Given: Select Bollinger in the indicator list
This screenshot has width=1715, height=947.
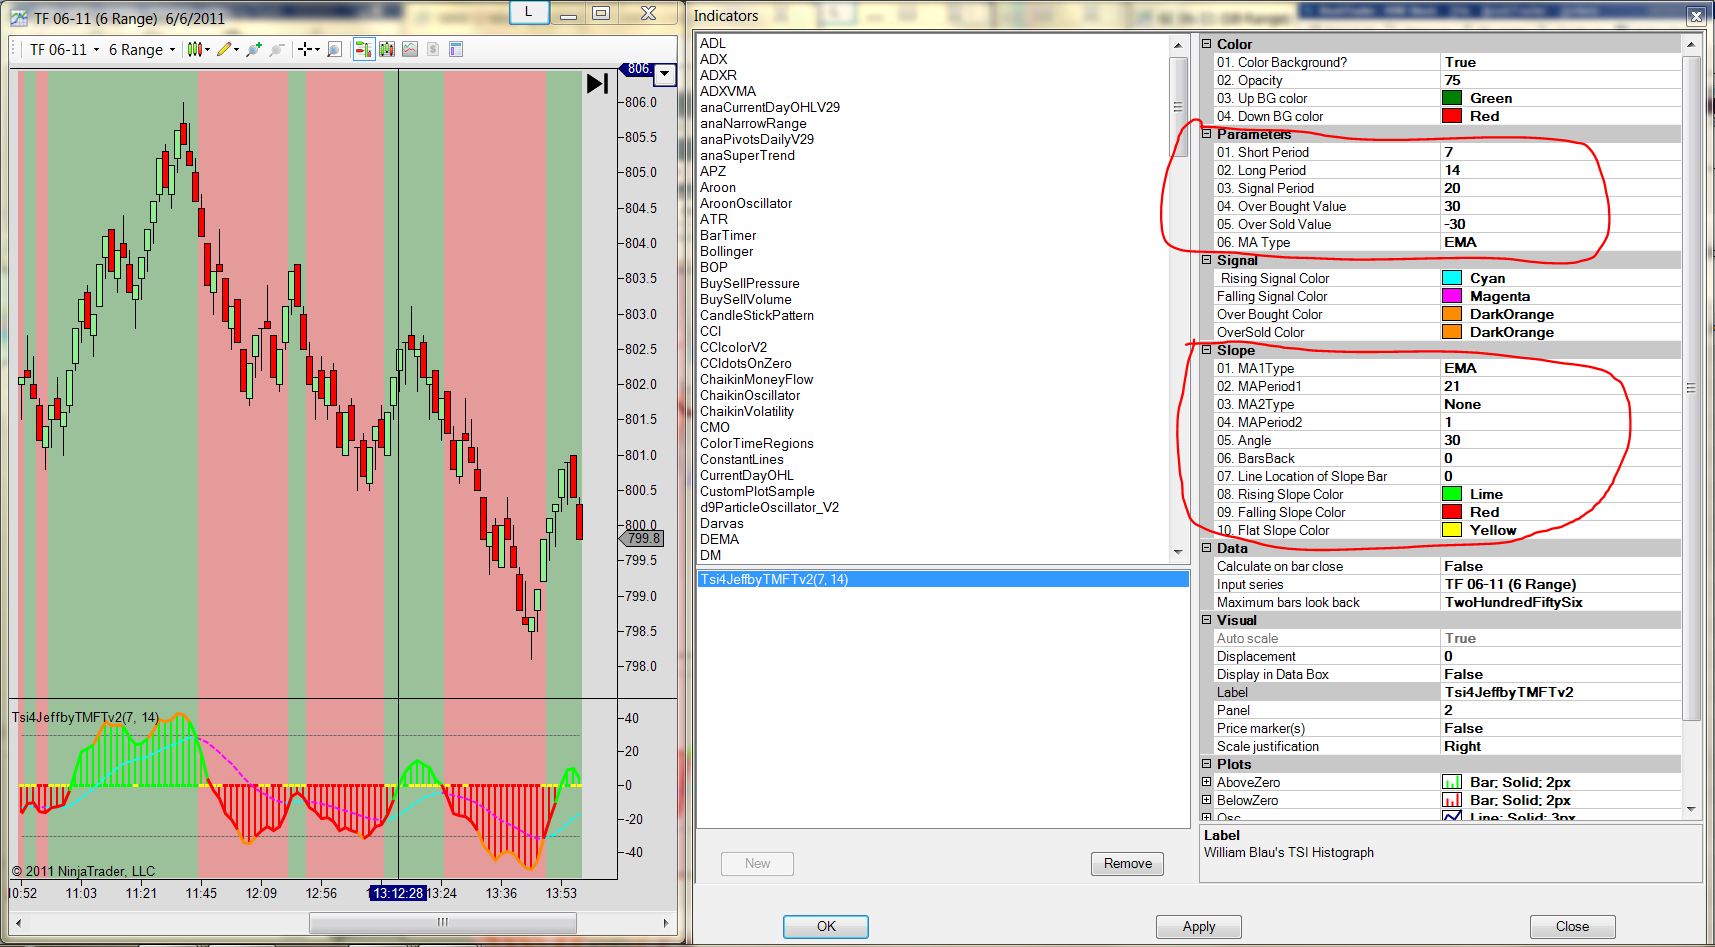Looking at the screenshot, I should click(726, 251).
